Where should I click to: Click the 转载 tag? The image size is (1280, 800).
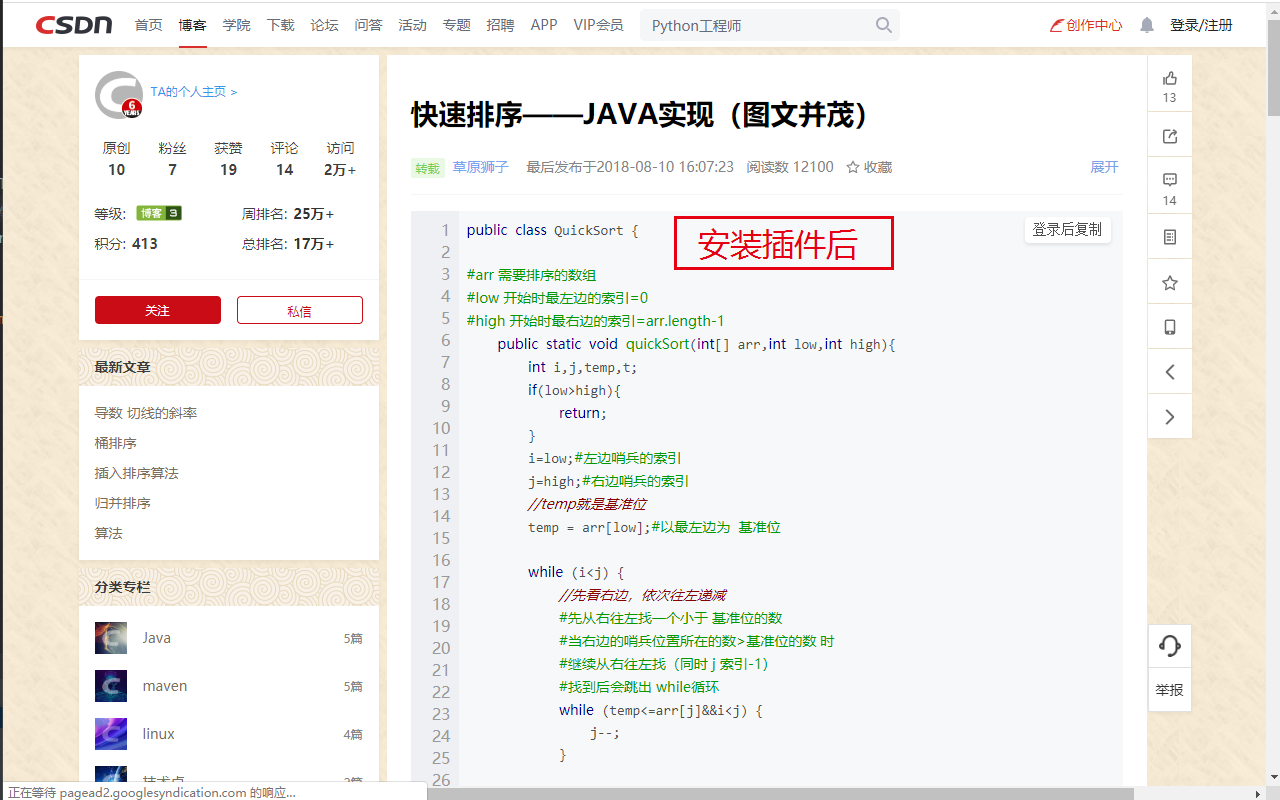[427, 168]
